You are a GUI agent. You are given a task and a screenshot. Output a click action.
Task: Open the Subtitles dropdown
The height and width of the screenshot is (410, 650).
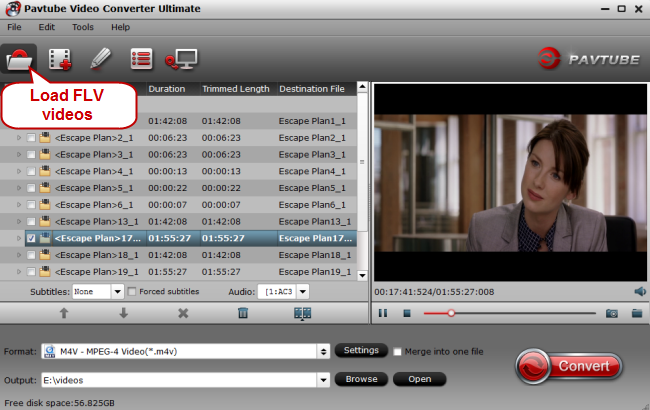[x=117, y=291]
